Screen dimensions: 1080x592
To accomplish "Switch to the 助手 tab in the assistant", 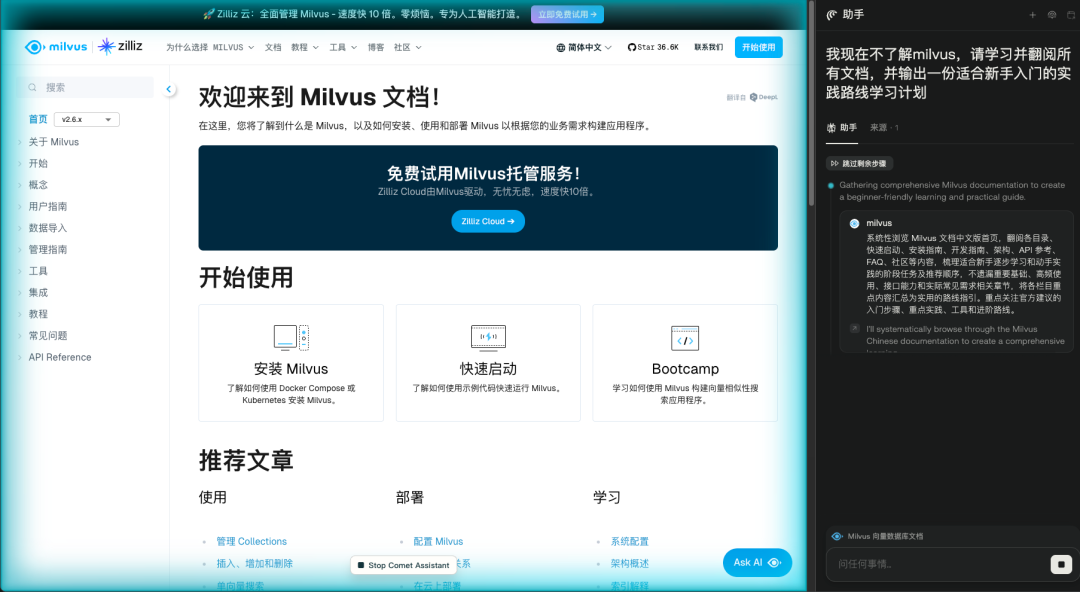I will tap(842, 127).
